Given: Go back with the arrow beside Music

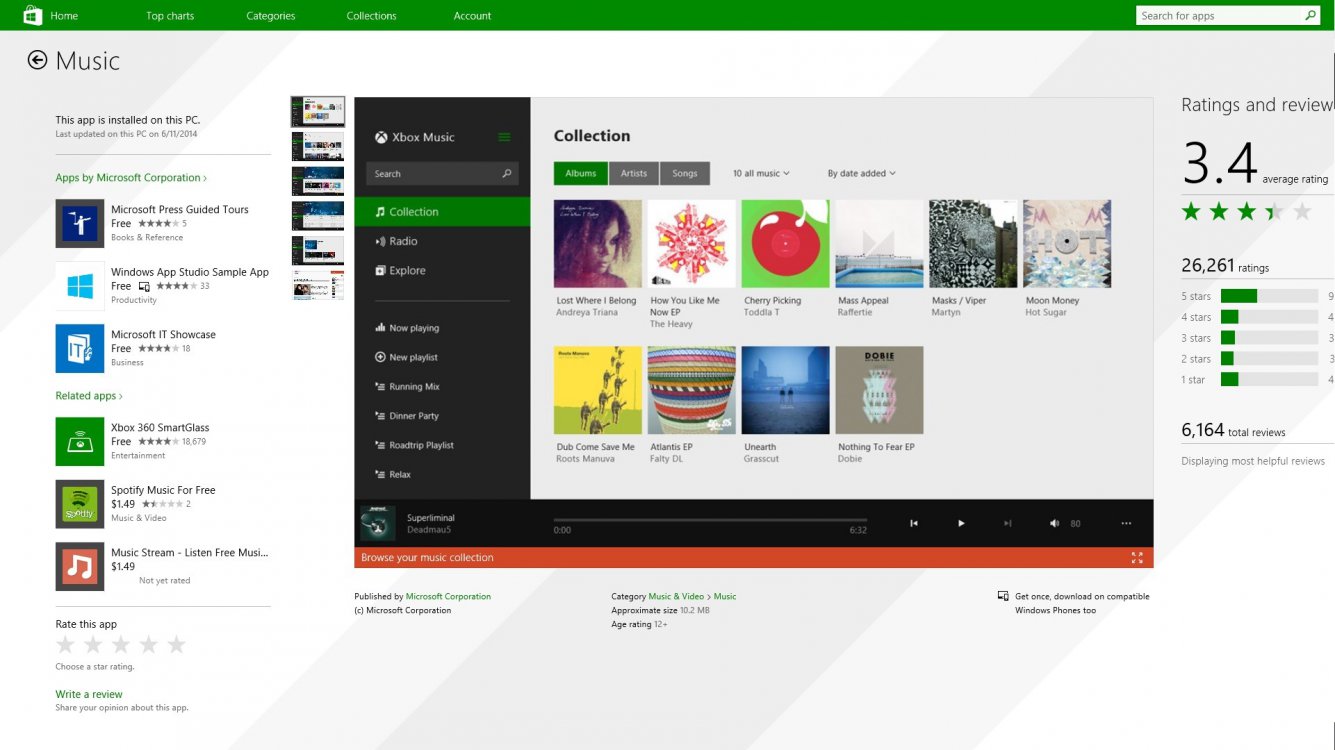Looking at the screenshot, I should click(x=37, y=60).
